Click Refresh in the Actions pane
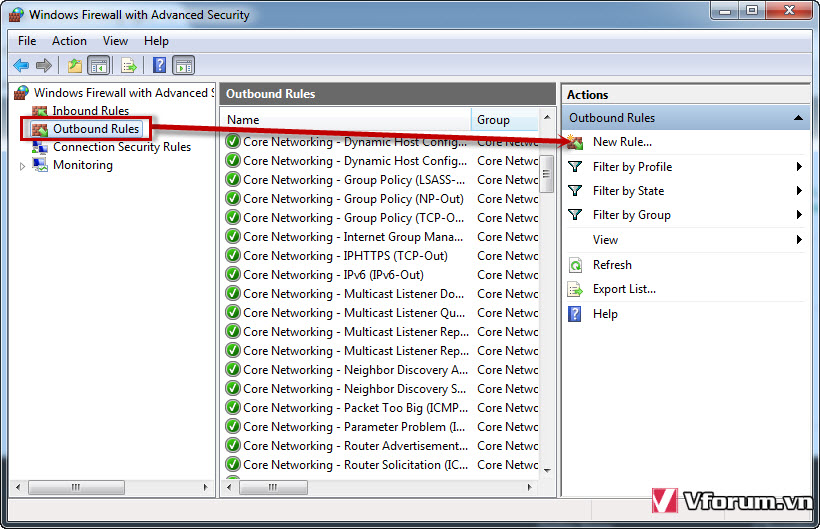Viewport: 820px width, 529px height. [x=612, y=265]
